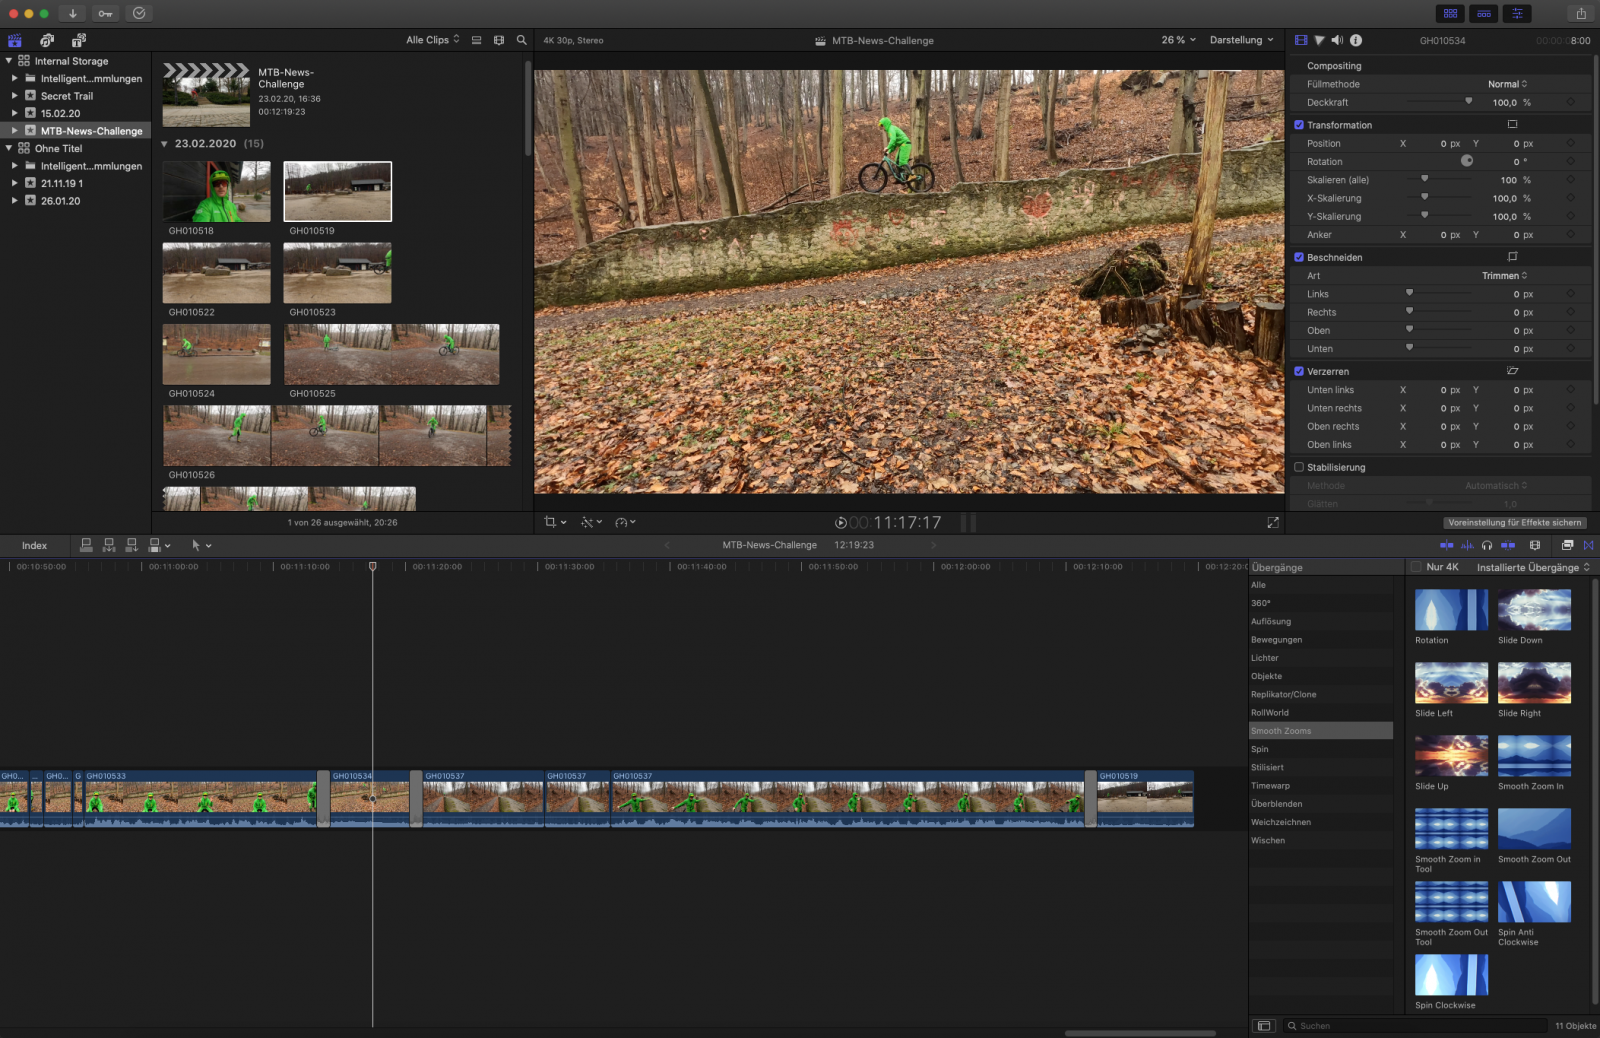Screen dimensions: 1600x1038
Task: Toggle the Verzerren checkbox
Action: click(1299, 371)
